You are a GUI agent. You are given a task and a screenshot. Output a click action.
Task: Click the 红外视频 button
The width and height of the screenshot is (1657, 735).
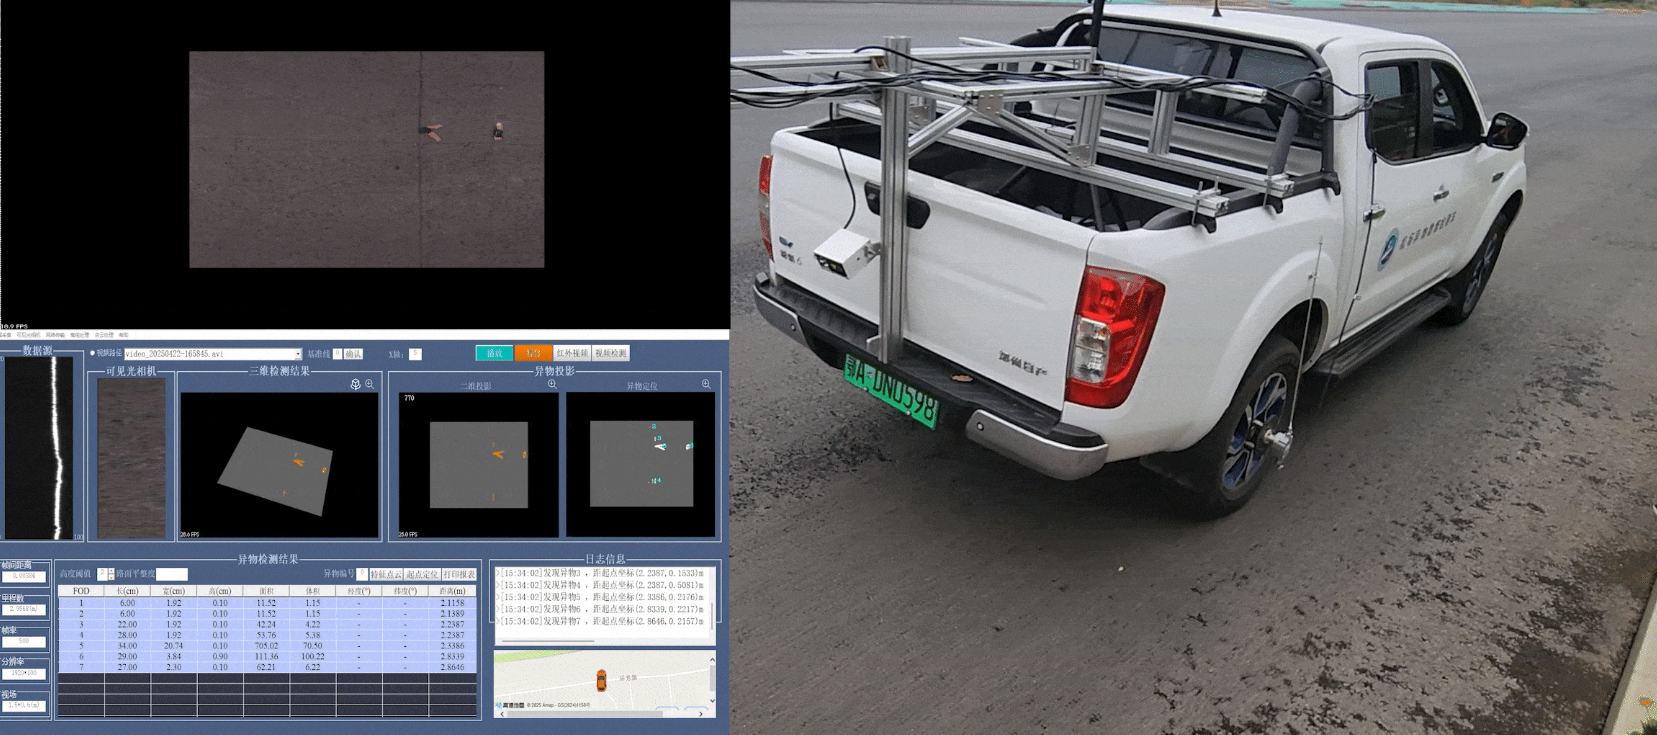click(x=571, y=353)
